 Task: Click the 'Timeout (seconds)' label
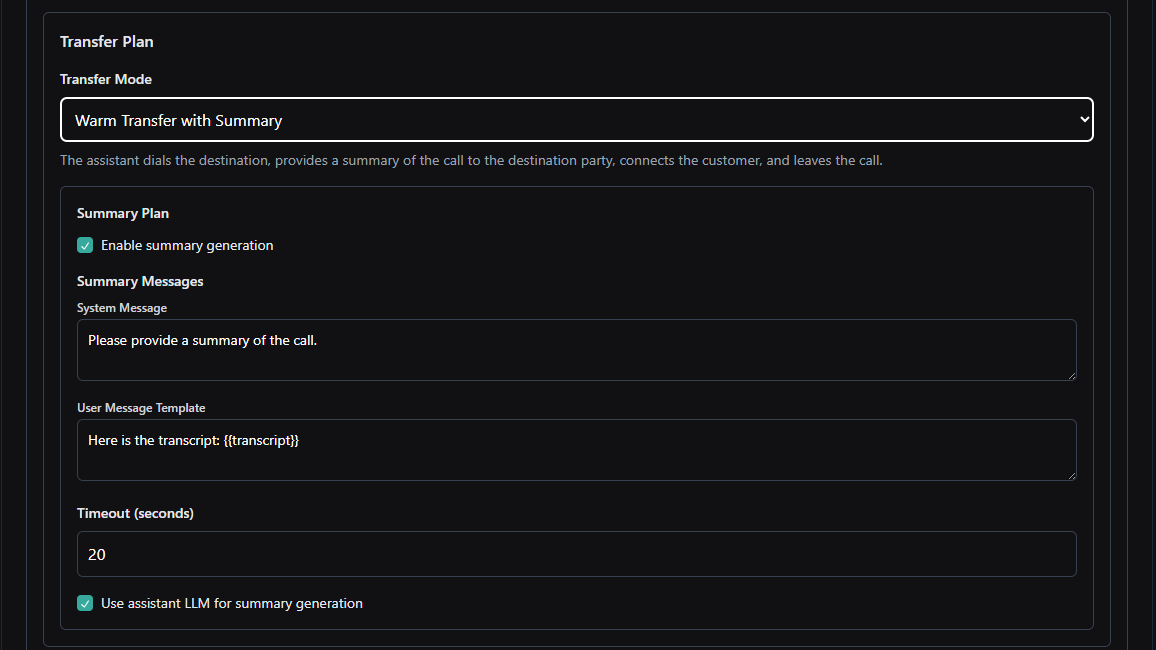[135, 513]
